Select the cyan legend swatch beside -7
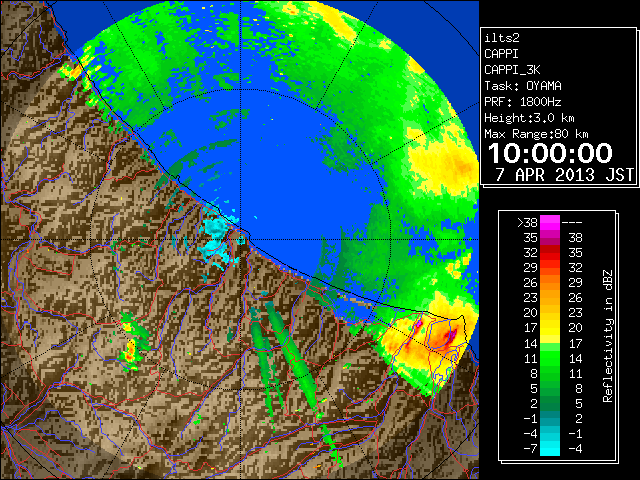640x480 pixels. (550, 448)
